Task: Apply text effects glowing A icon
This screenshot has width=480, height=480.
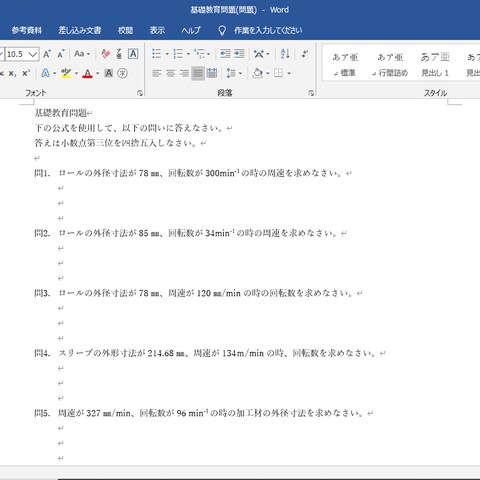Action: pos(45,73)
